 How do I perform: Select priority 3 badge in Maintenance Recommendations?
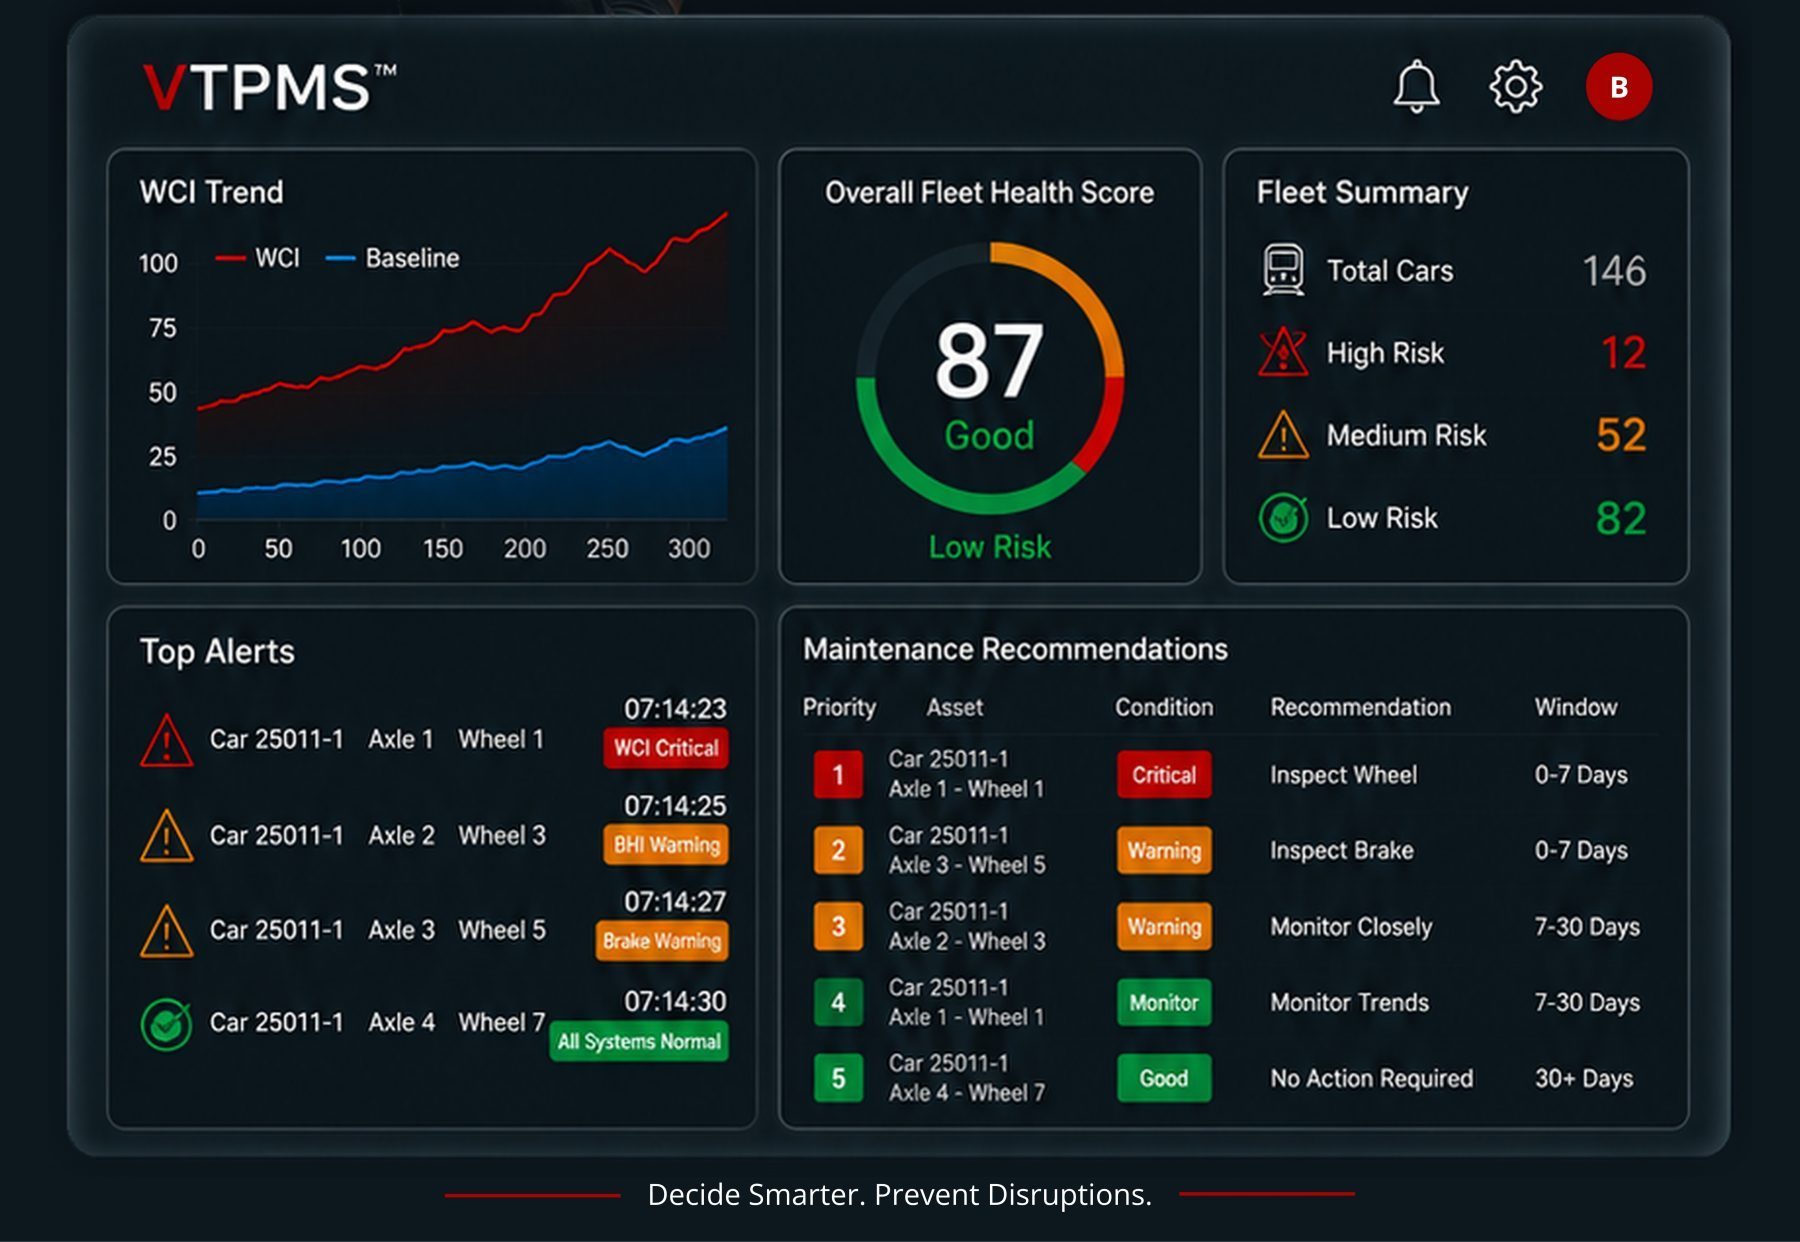pos(838,927)
